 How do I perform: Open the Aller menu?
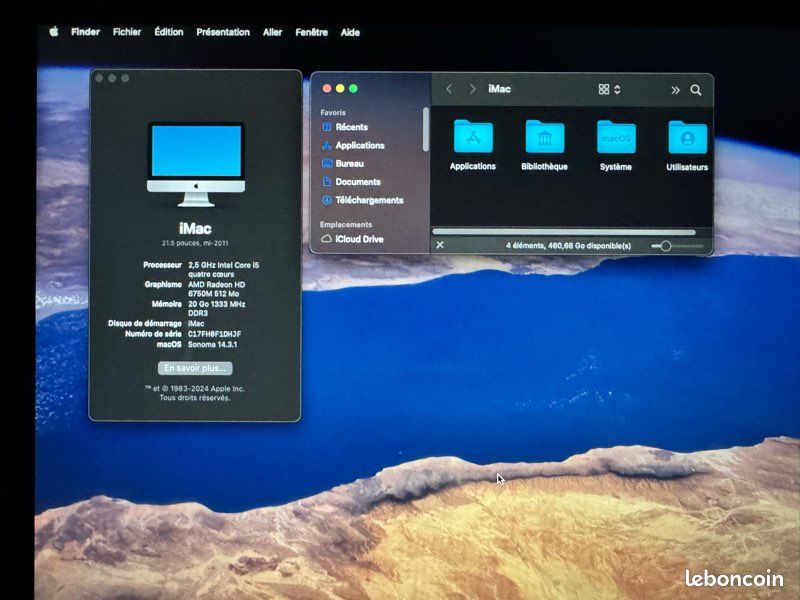coord(272,32)
